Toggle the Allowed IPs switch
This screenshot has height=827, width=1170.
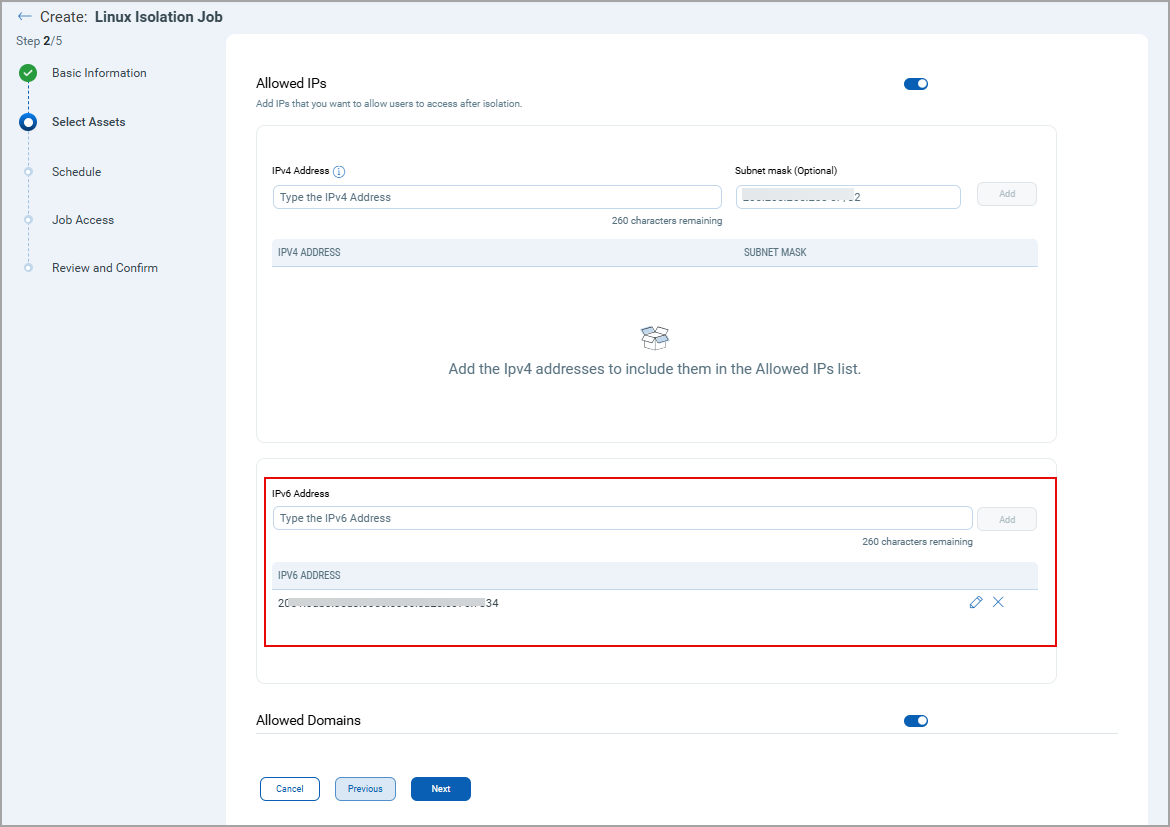[x=915, y=84]
